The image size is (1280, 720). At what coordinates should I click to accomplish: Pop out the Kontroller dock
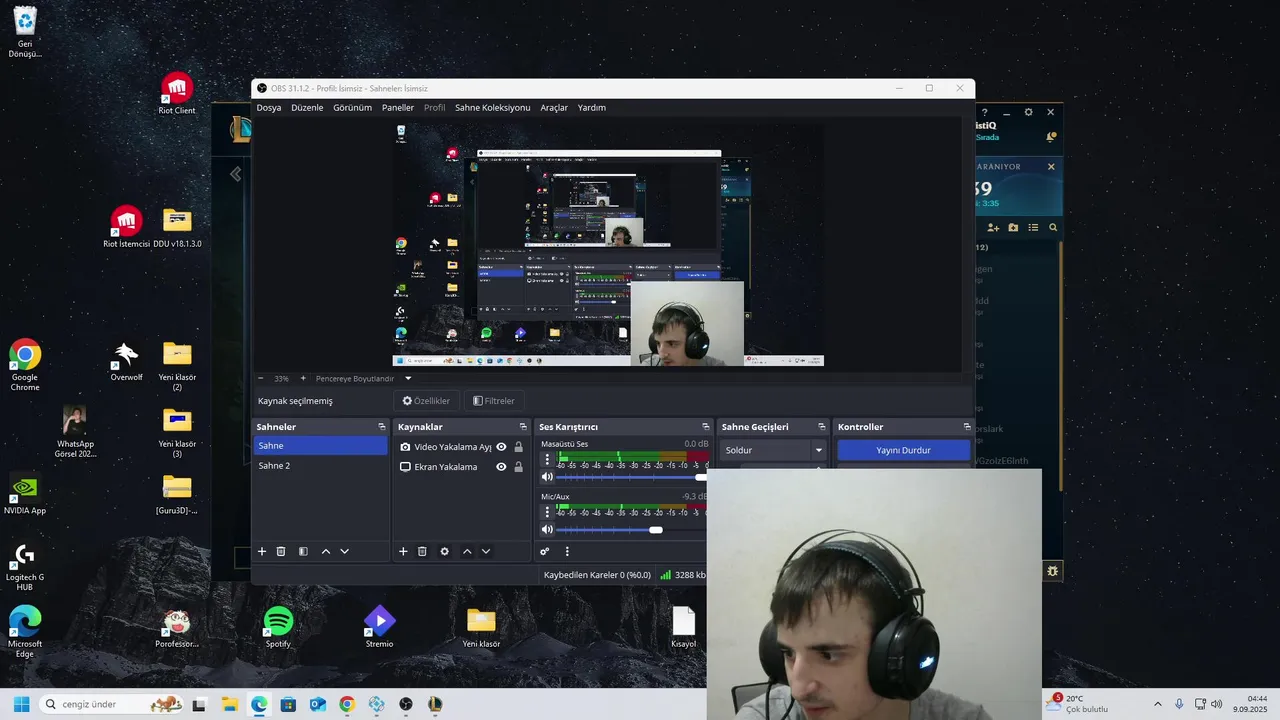966,427
